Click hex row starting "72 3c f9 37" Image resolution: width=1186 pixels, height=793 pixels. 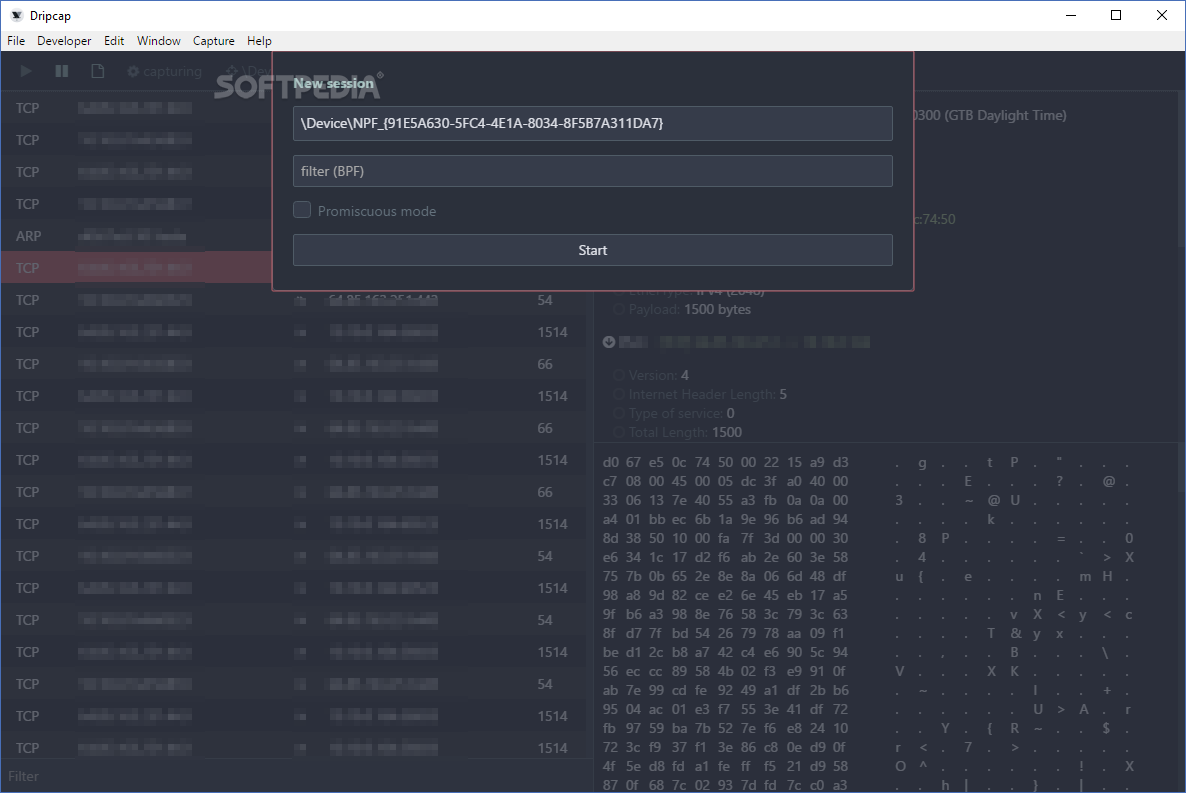725,747
